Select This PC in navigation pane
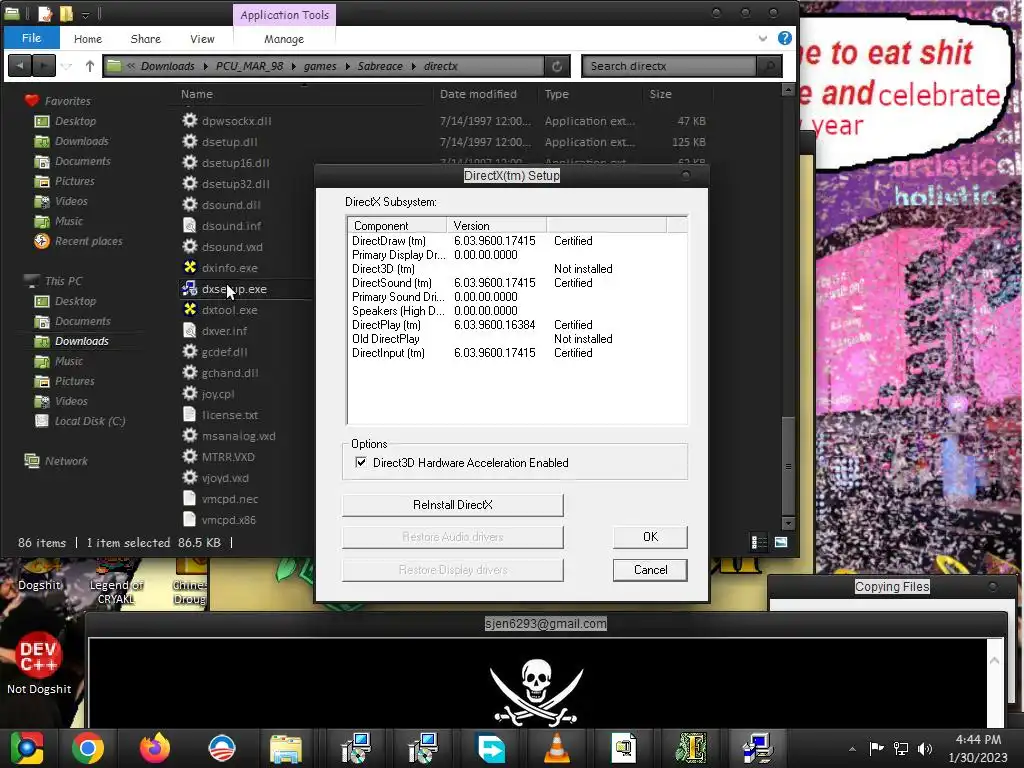 [x=63, y=281]
